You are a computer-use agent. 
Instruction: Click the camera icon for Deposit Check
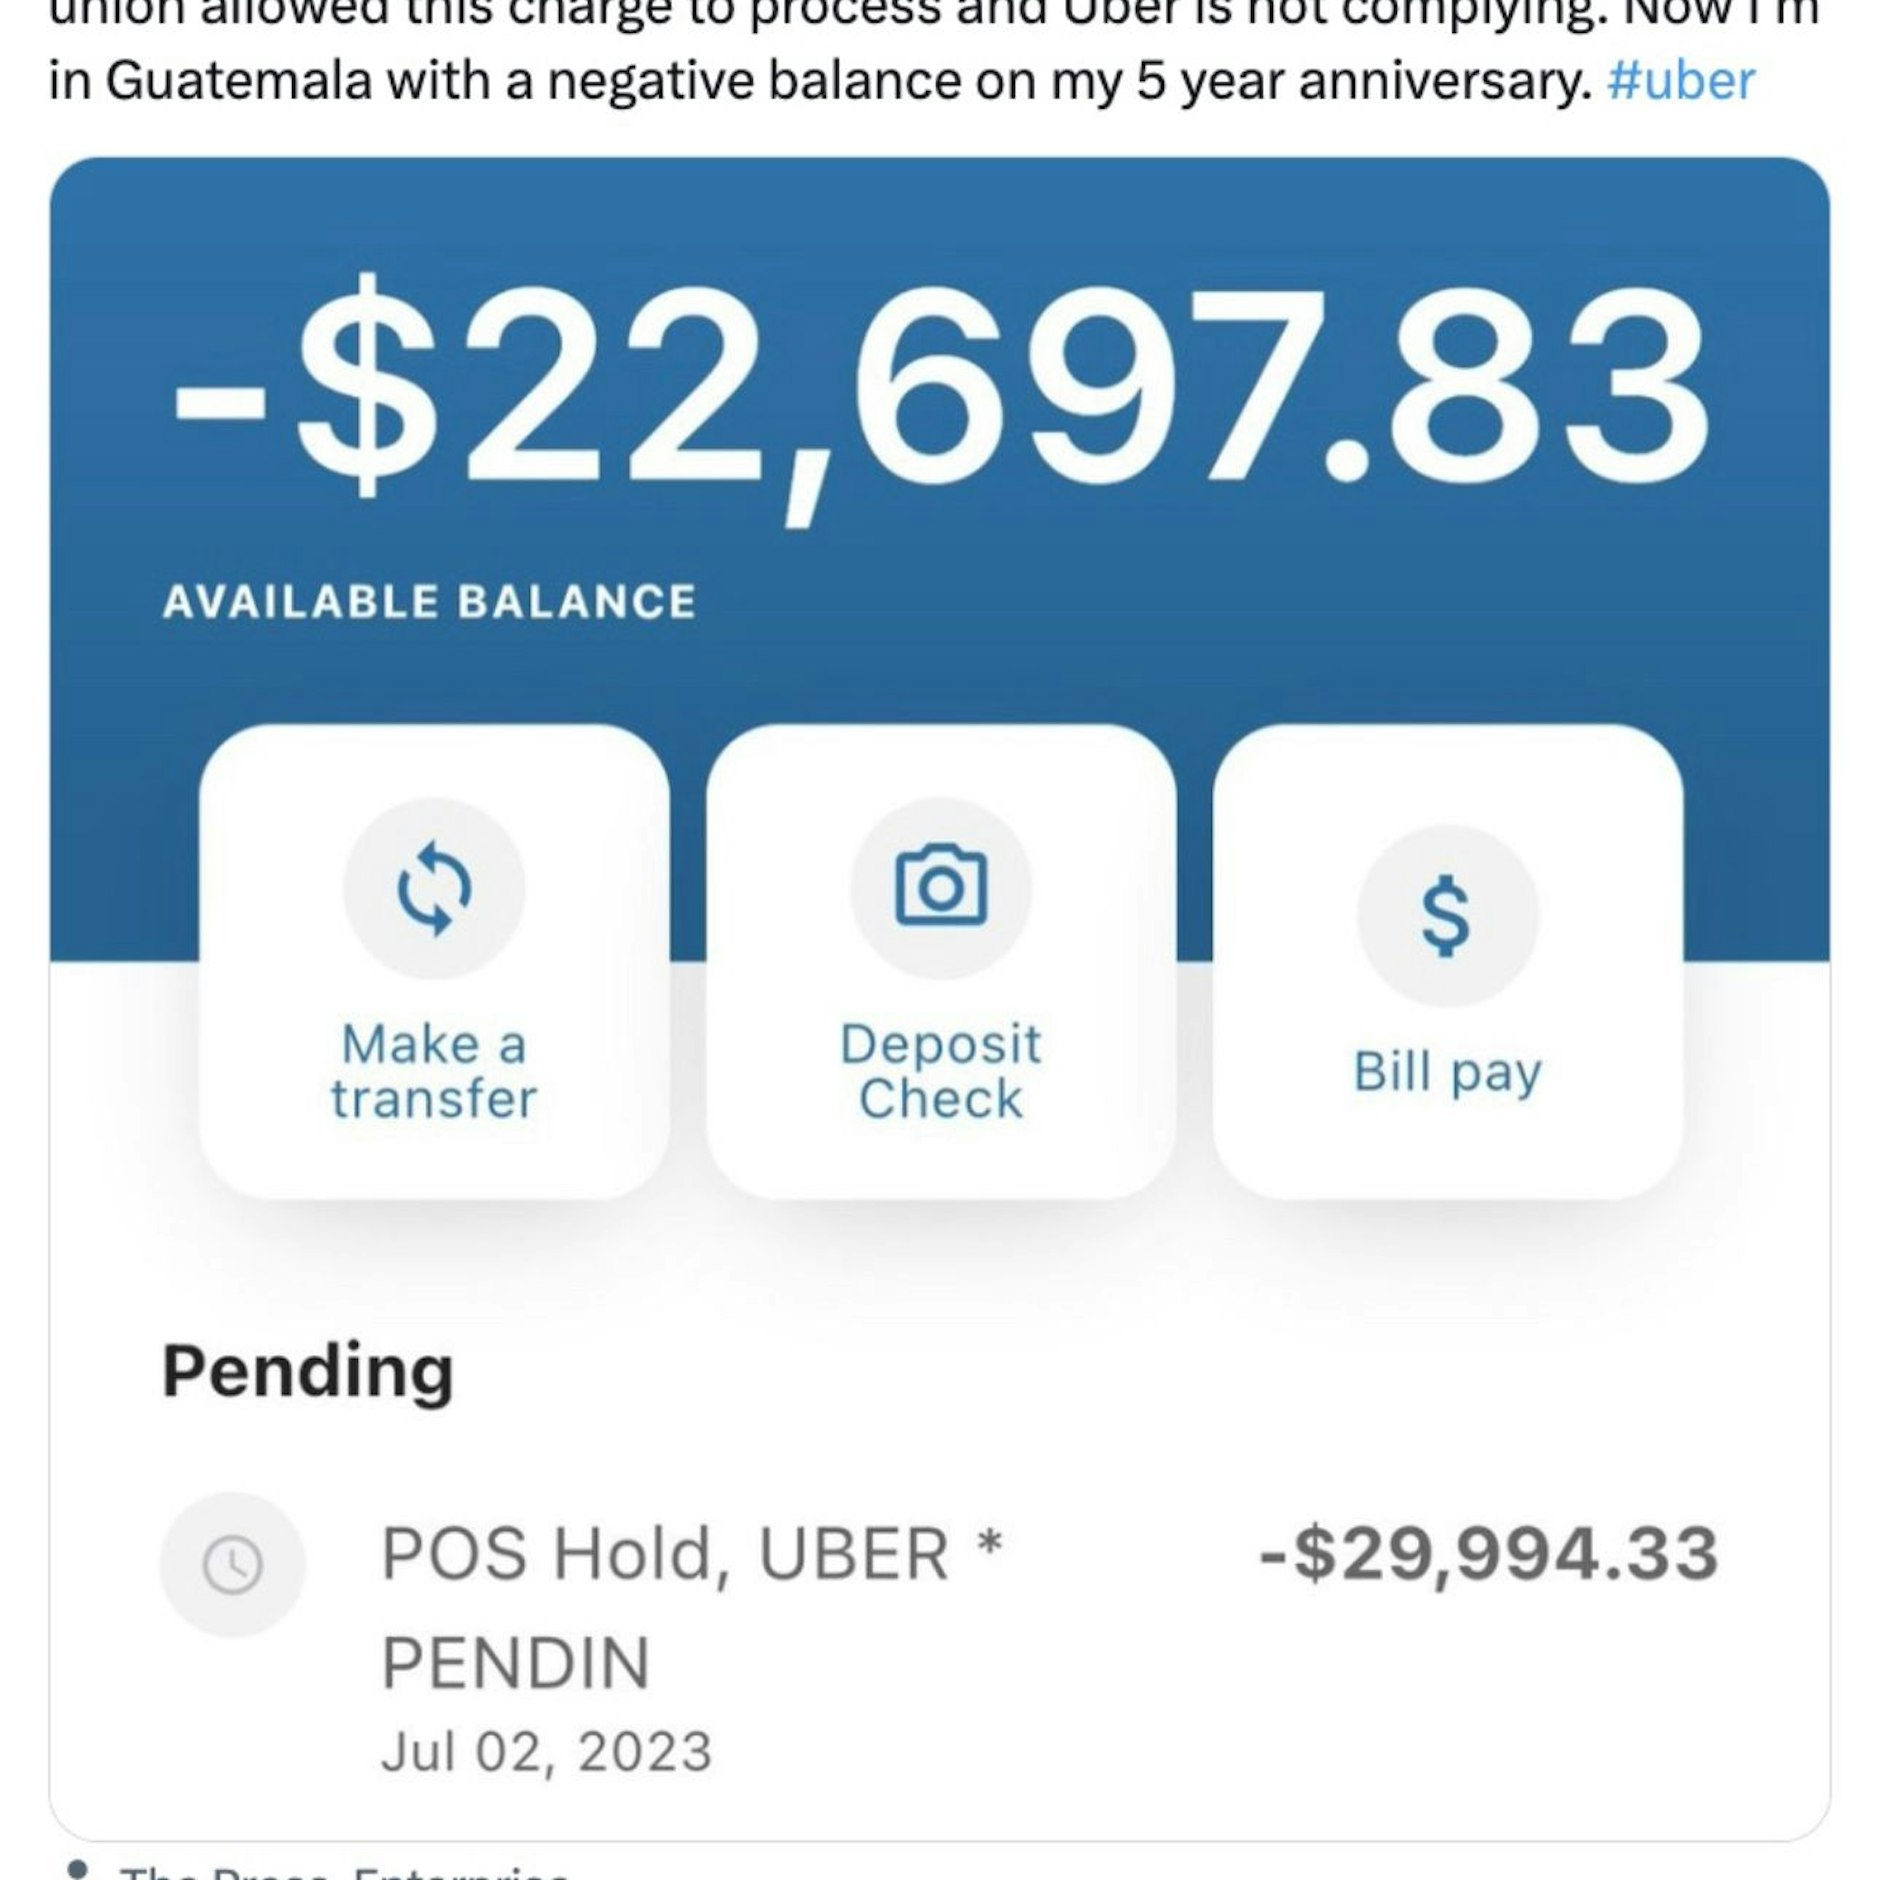[940, 888]
